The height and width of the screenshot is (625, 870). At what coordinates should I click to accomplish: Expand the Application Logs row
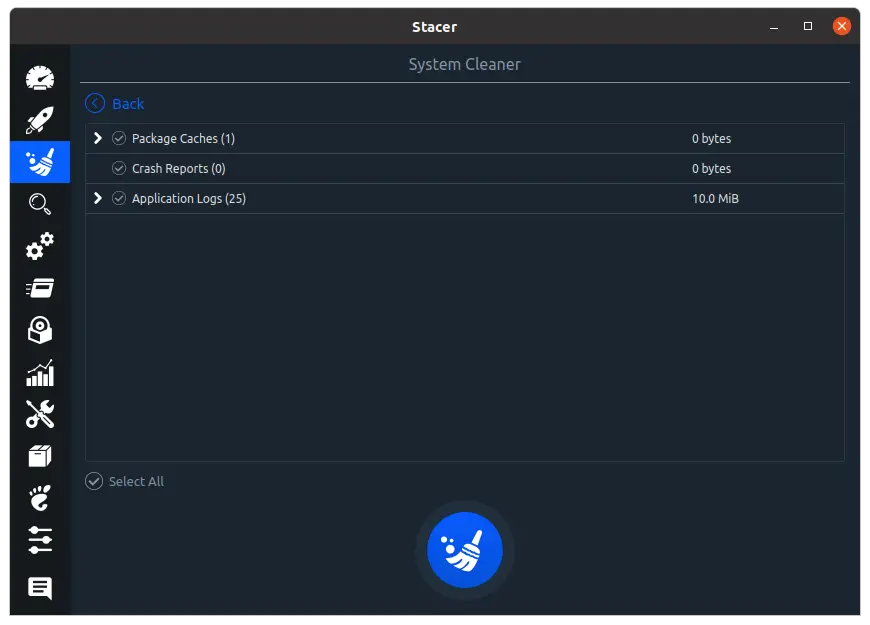[x=98, y=198]
